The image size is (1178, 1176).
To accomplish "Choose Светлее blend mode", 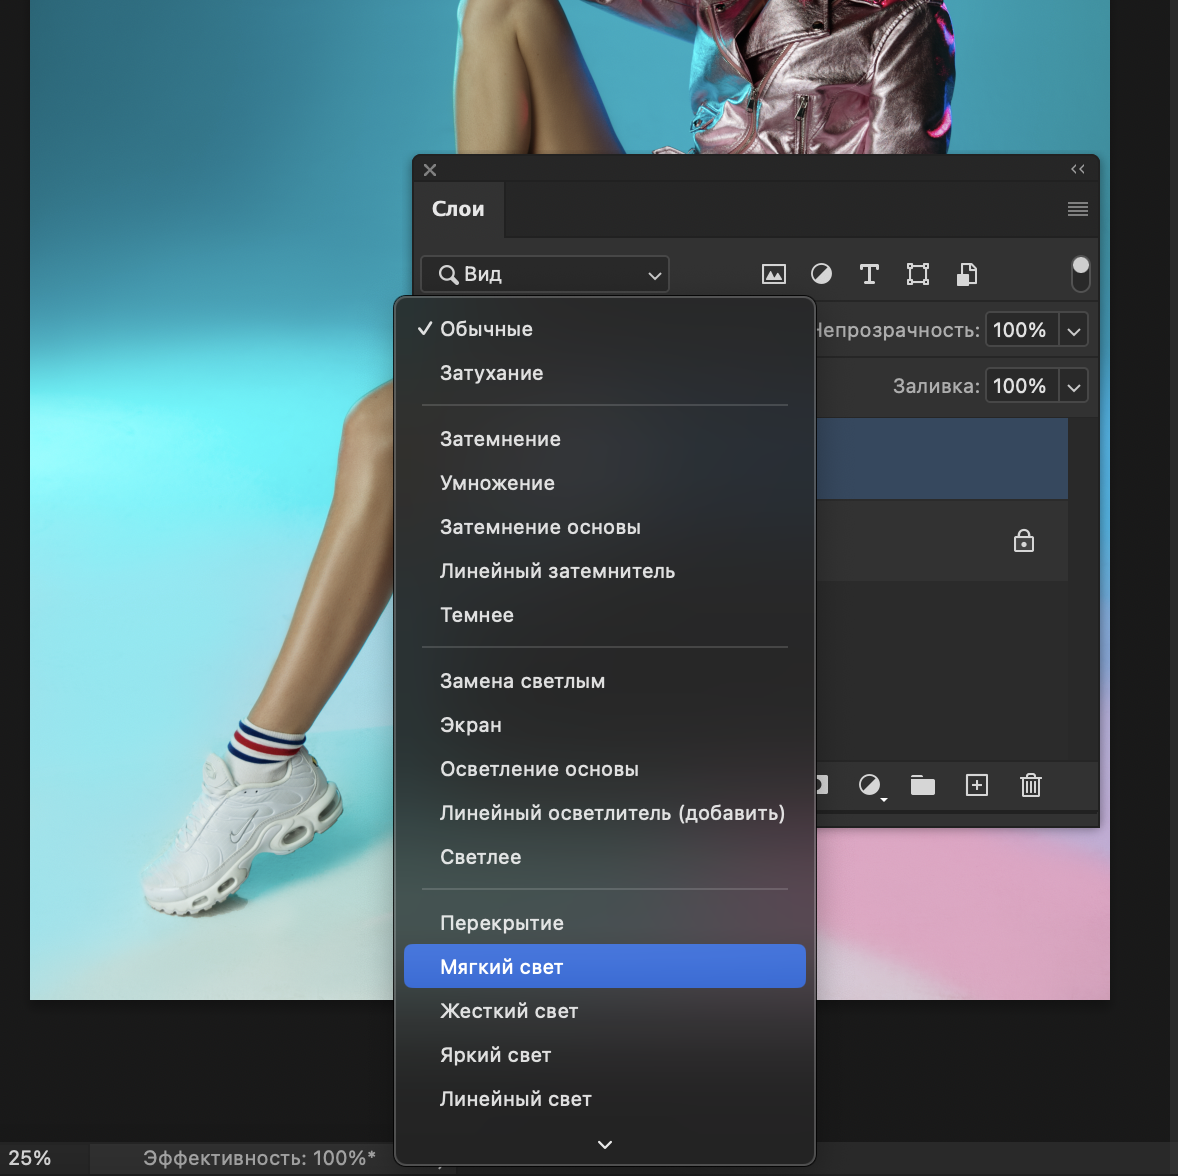I will (x=605, y=857).
